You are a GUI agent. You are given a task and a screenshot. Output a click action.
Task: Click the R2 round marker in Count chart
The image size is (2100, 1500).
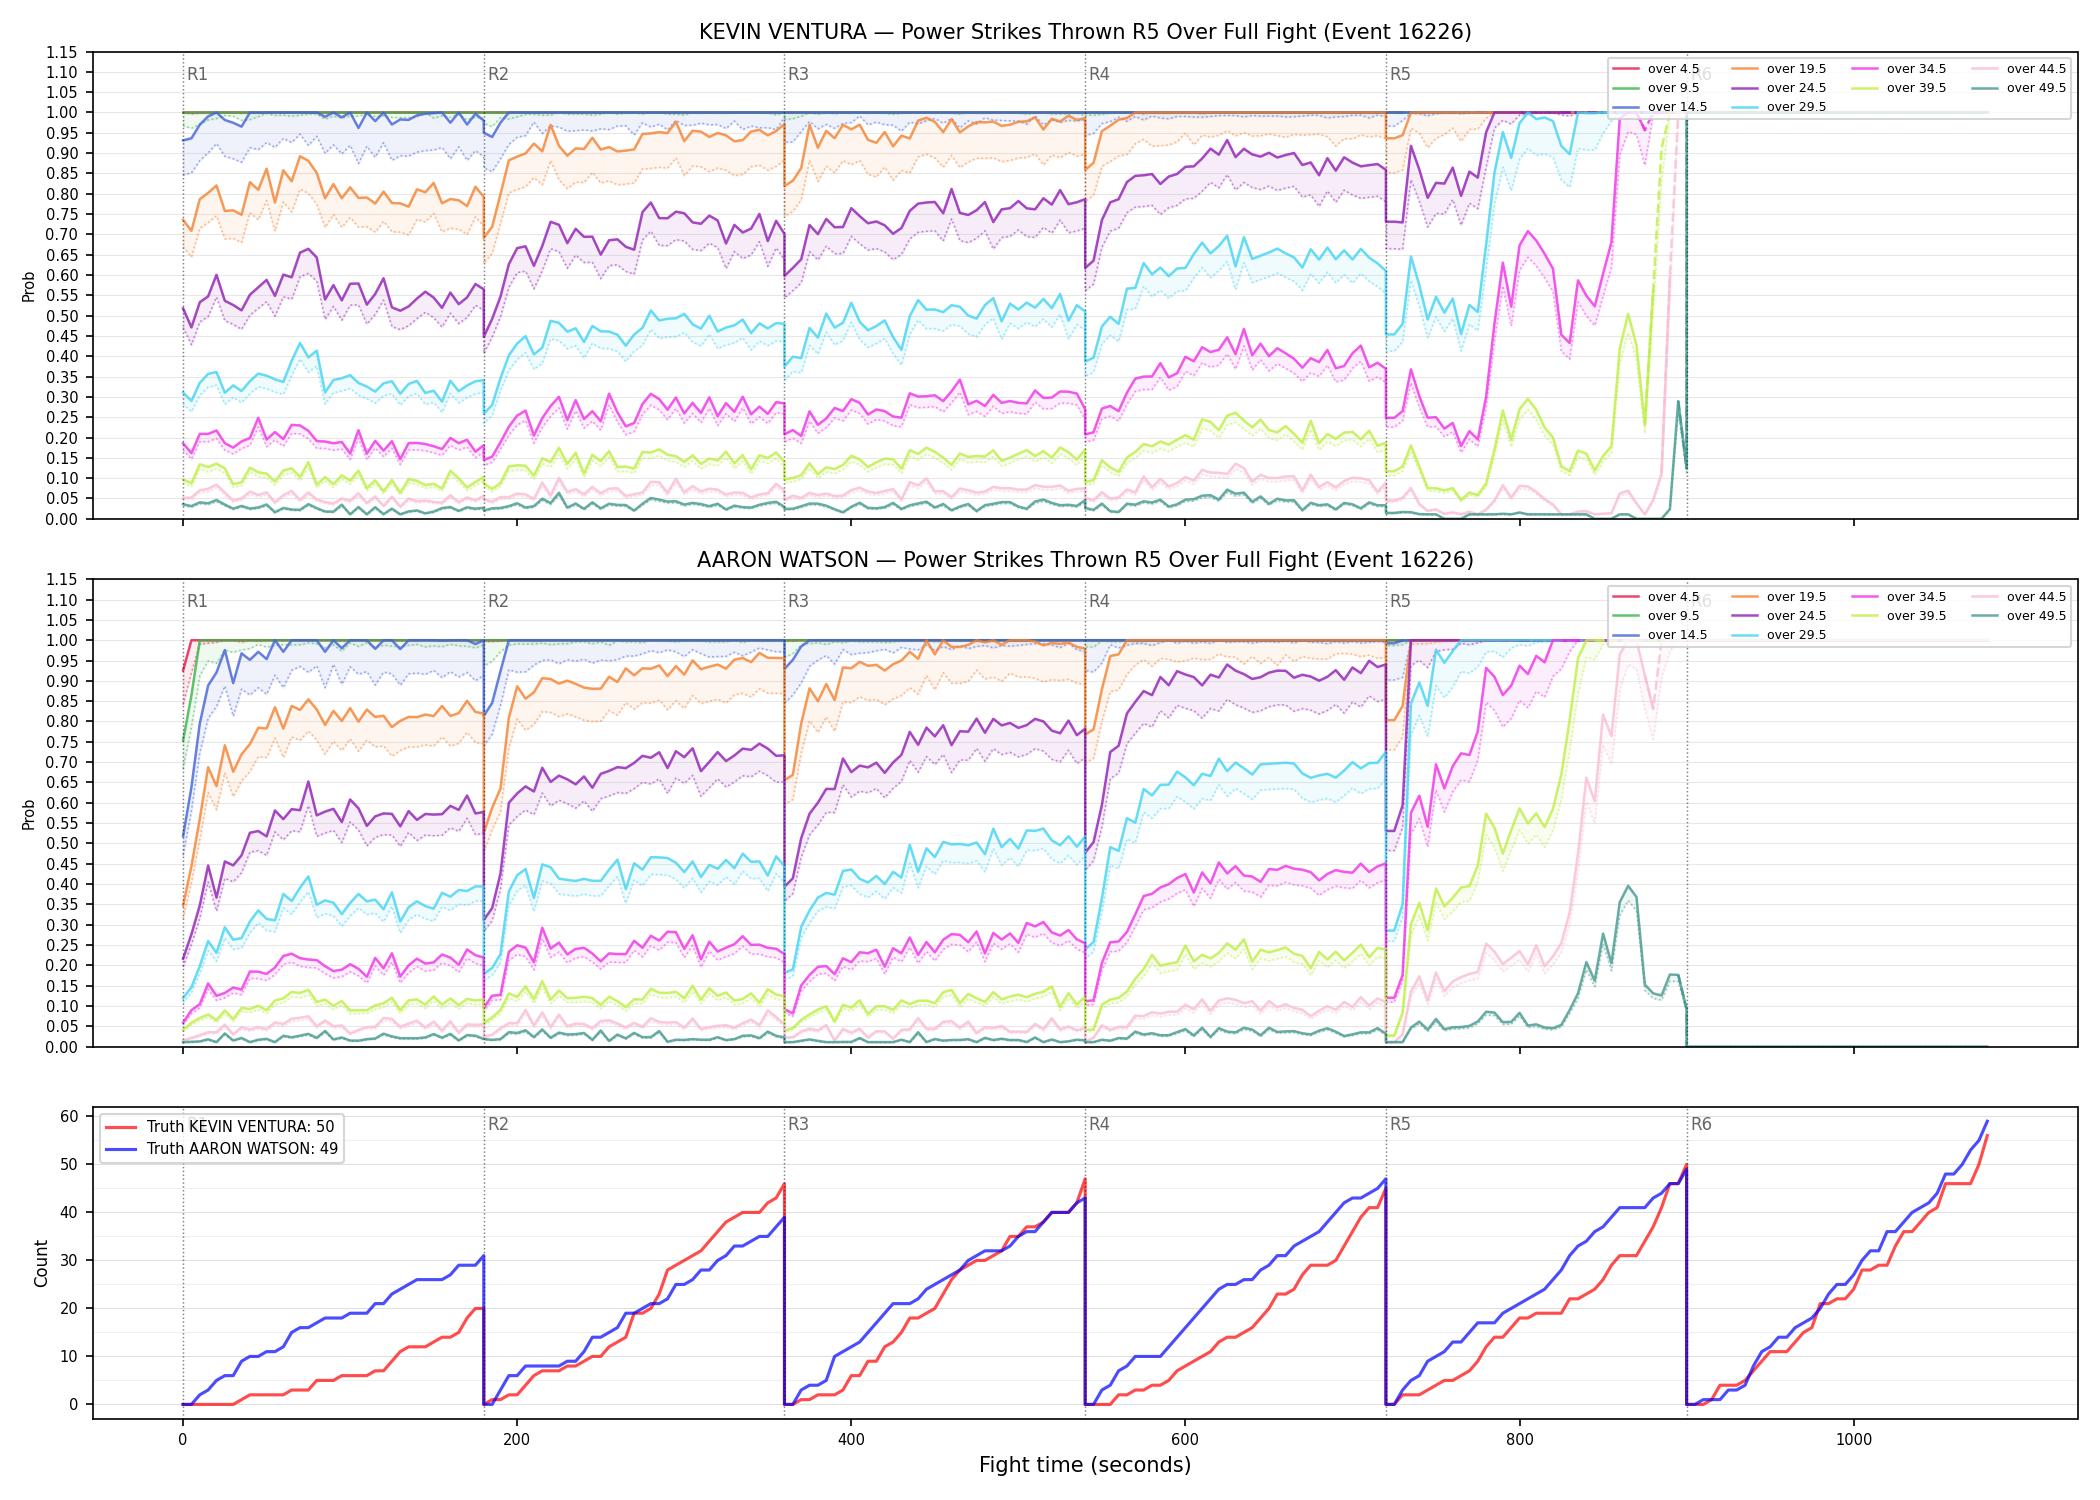(498, 1124)
